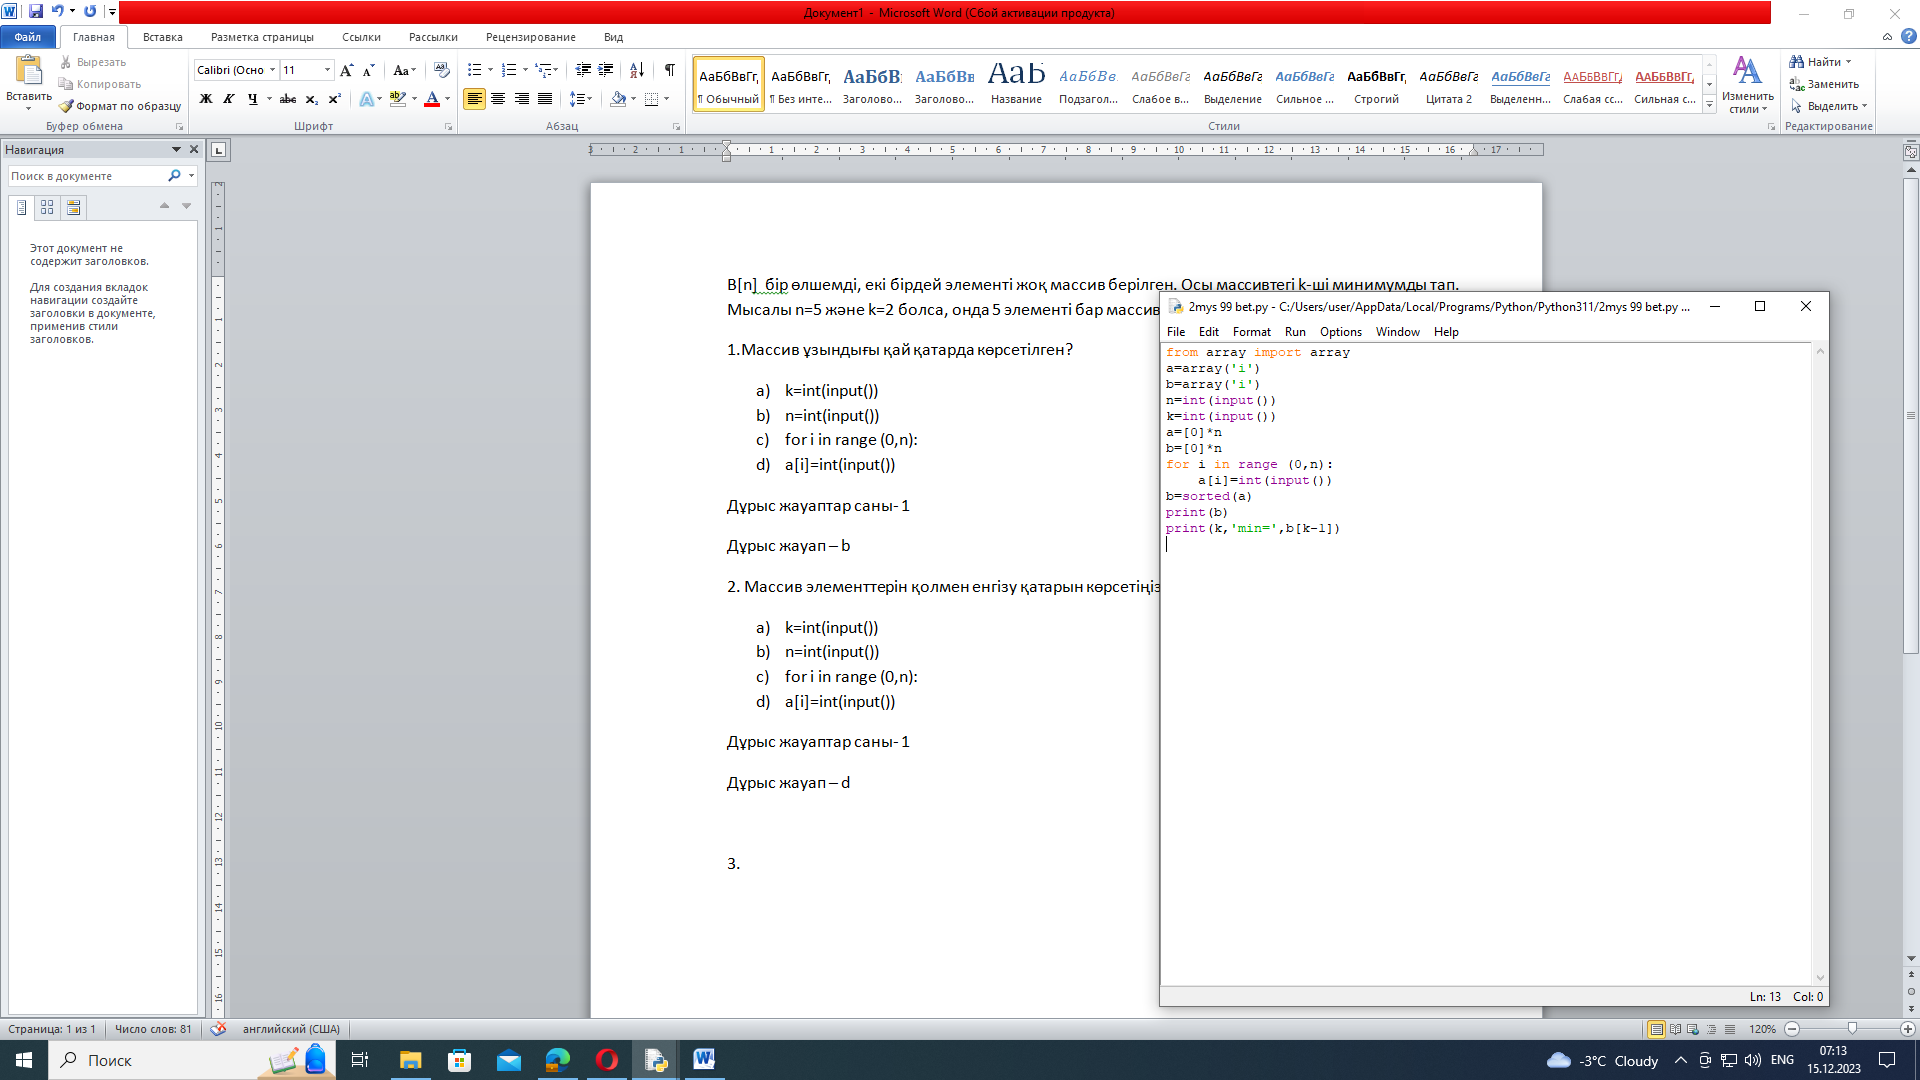Open the Run menu in IDLE
The image size is (1920, 1080).
(1295, 332)
